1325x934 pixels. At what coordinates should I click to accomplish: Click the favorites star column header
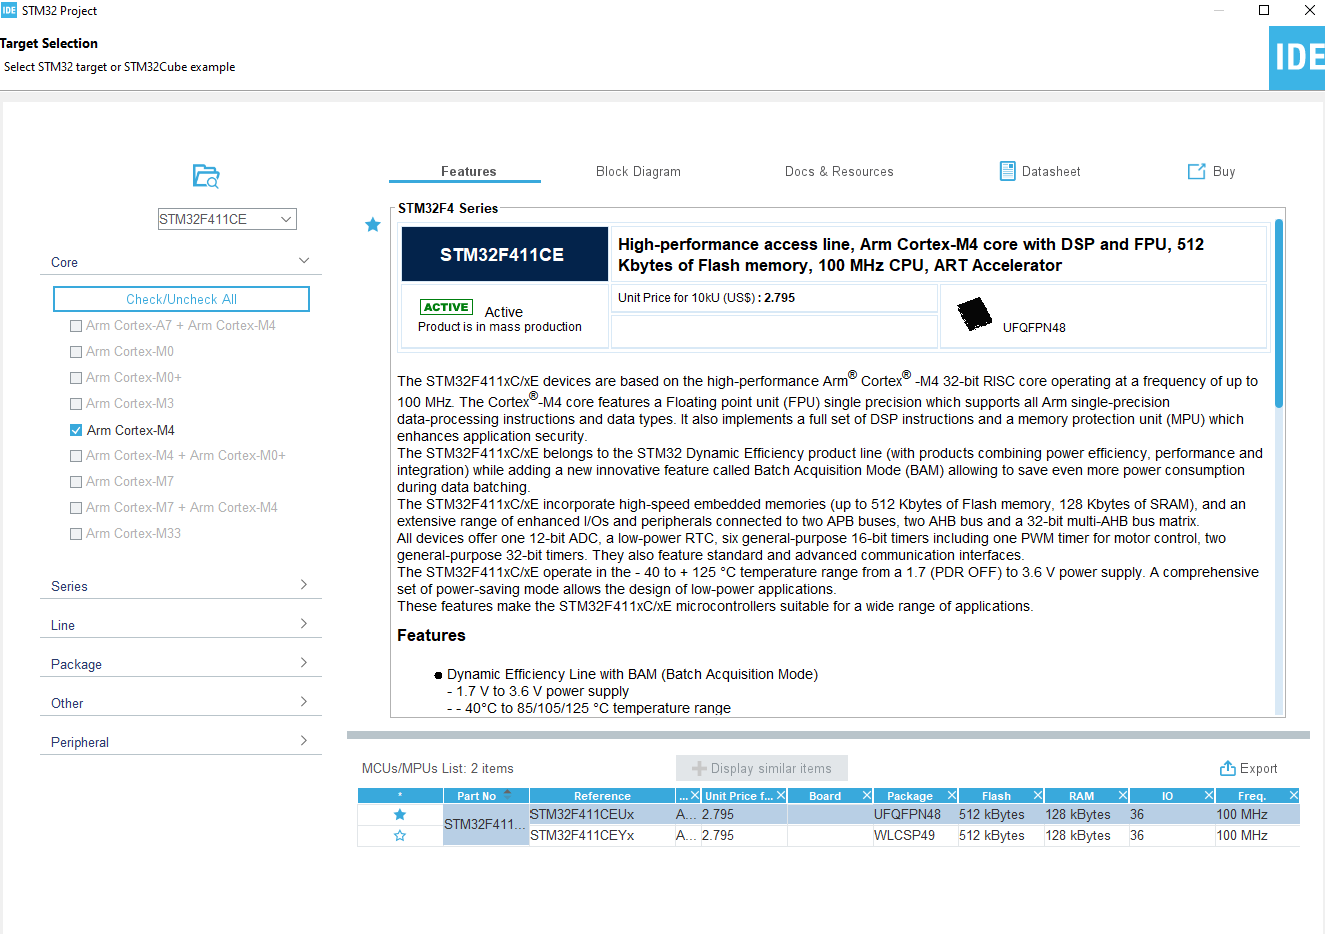[400, 796]
